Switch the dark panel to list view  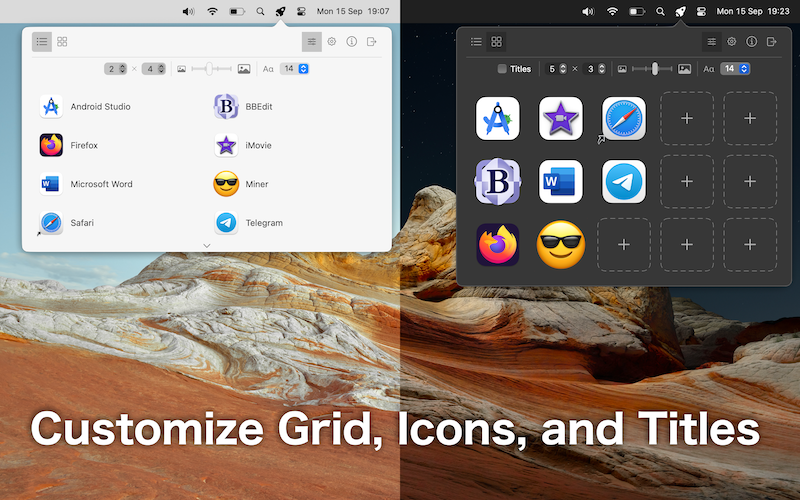pos(476,42)
